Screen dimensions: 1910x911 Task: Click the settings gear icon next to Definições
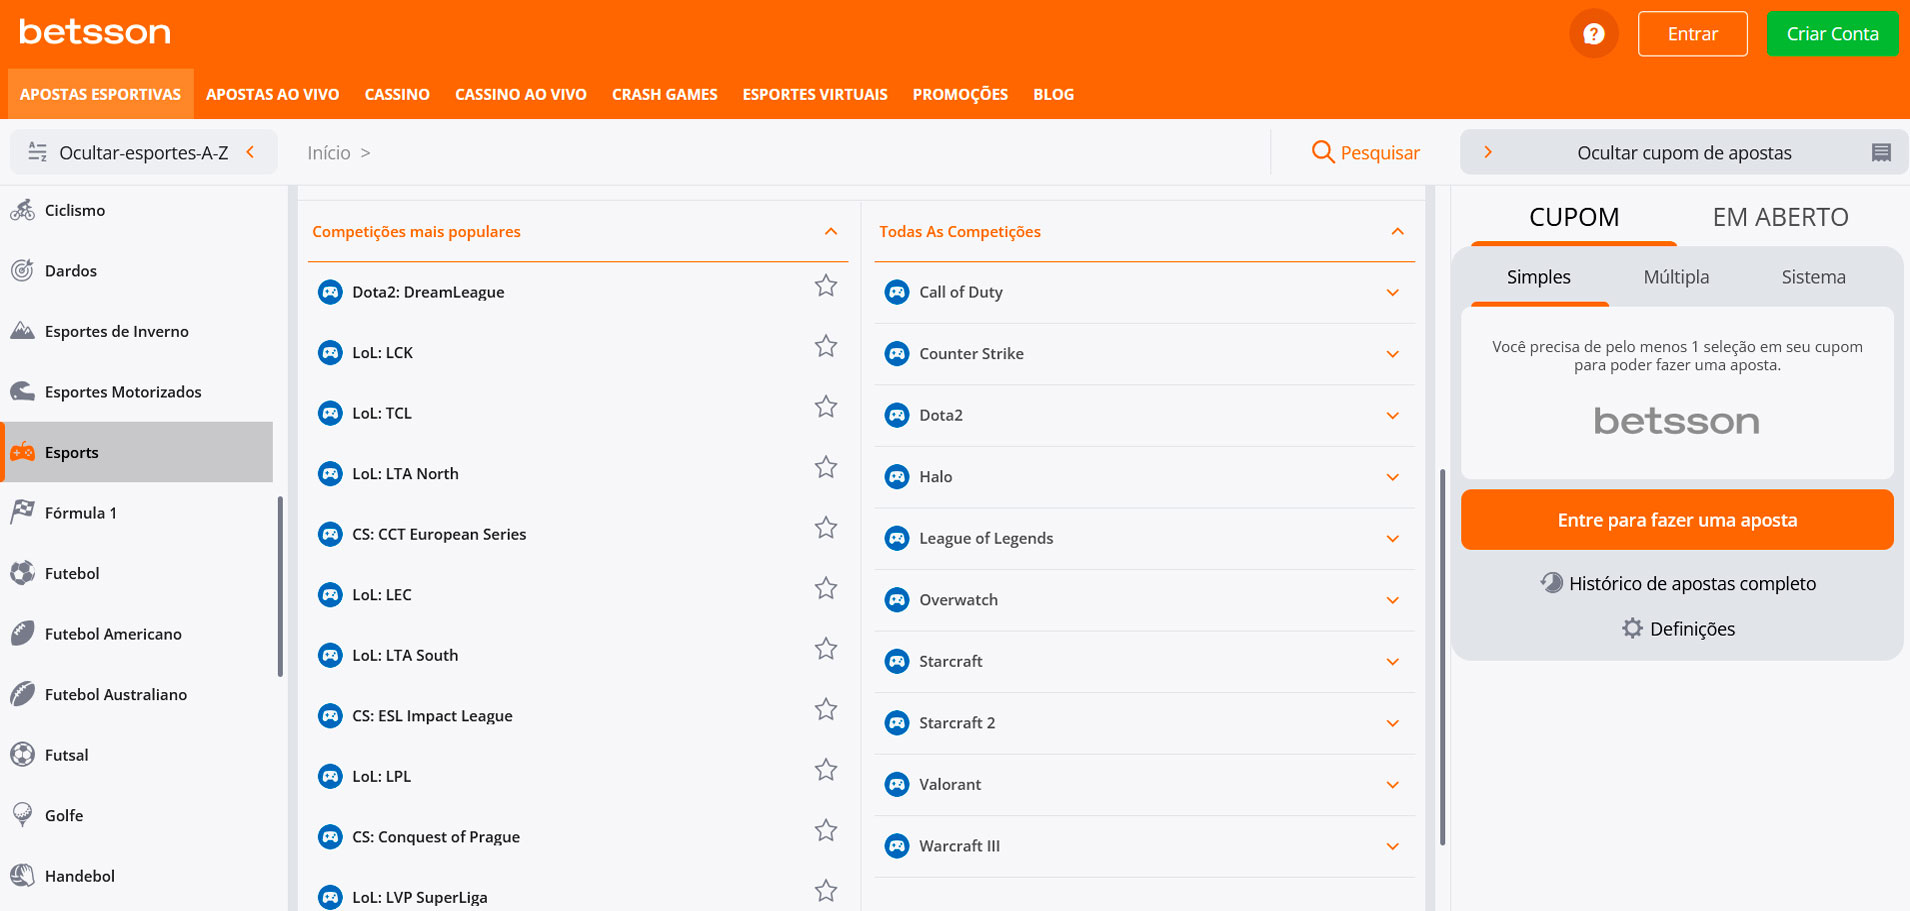tap(1632, 628)
